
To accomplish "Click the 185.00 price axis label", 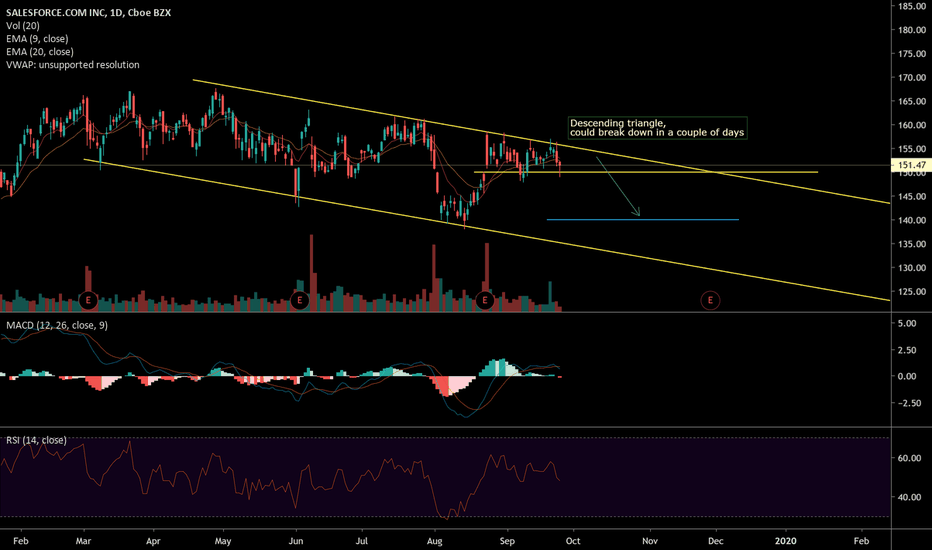I will 912,6.
